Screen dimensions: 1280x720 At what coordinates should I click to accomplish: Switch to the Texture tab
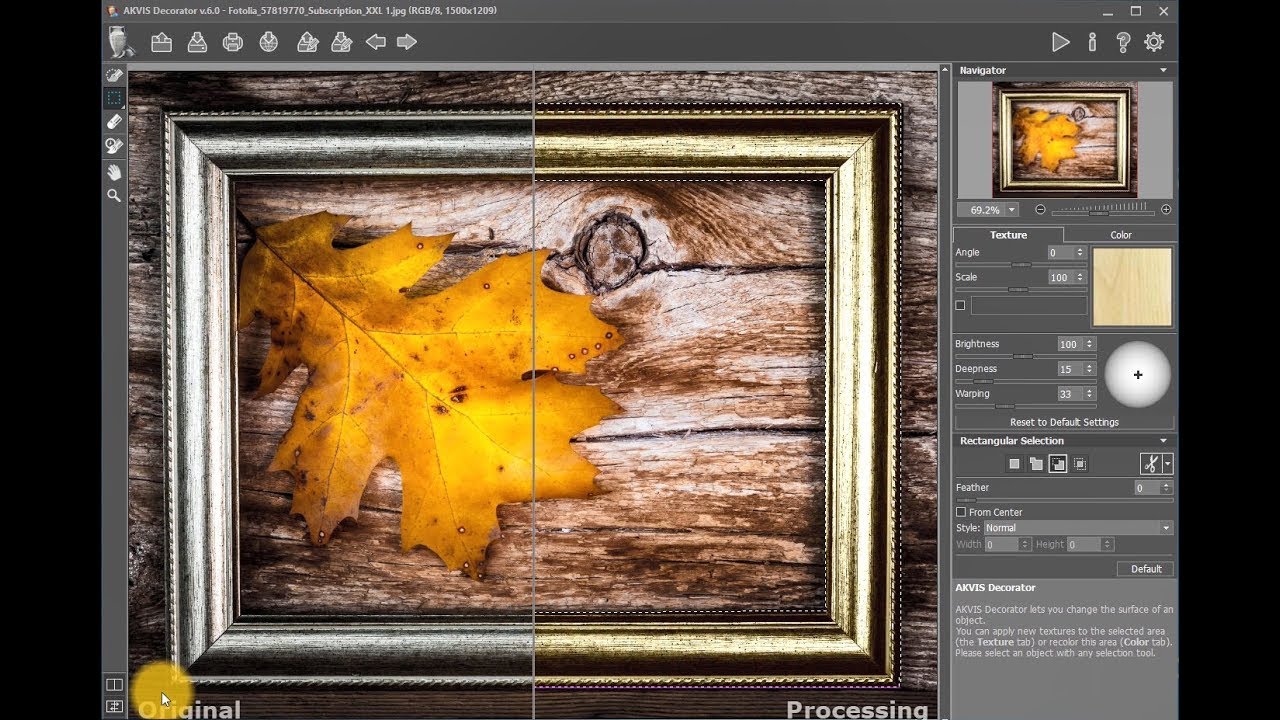tap(1008, 235)
